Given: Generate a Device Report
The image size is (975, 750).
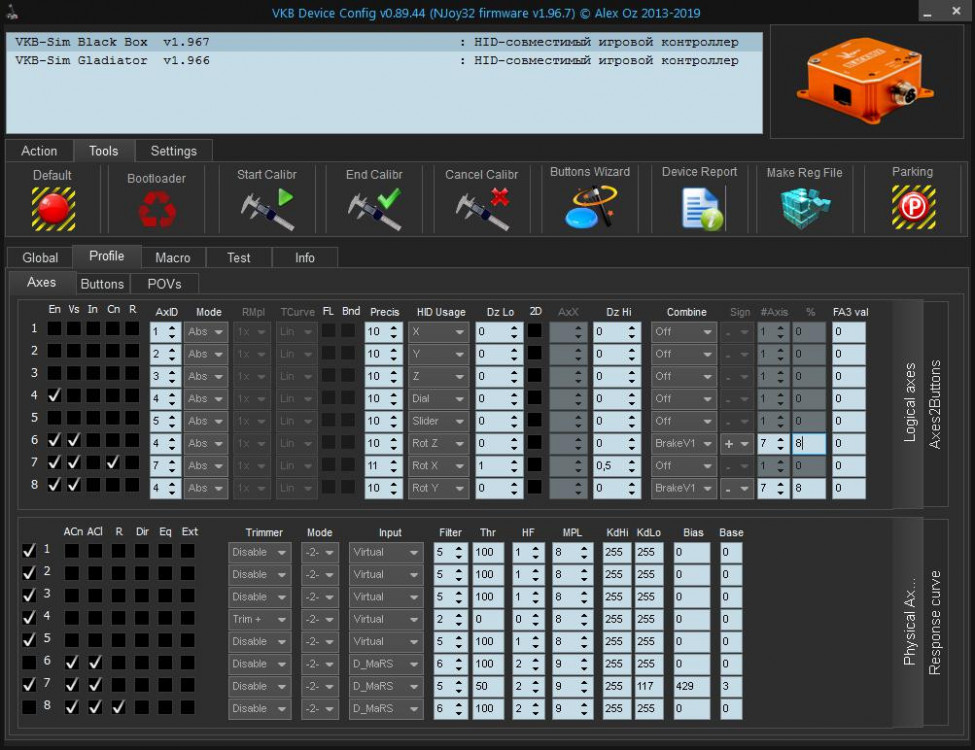Looking at the screenshot, I should tap(700, 208).
